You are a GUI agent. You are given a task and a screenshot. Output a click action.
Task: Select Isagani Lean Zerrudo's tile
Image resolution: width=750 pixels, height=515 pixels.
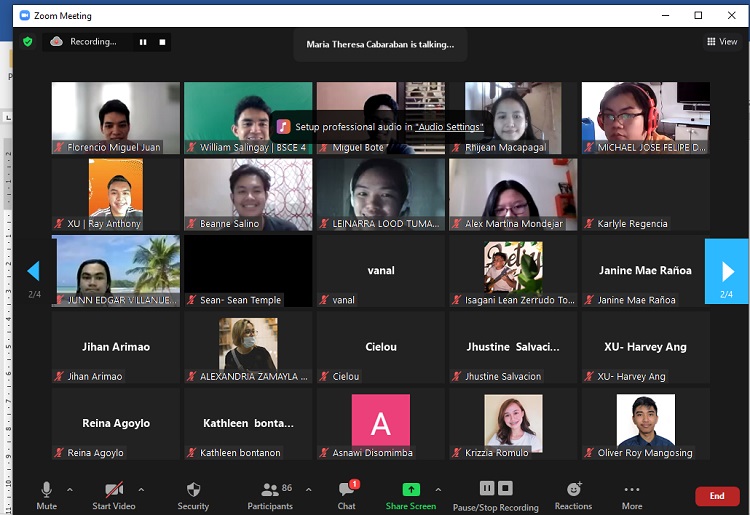click(x=513, y=271)
